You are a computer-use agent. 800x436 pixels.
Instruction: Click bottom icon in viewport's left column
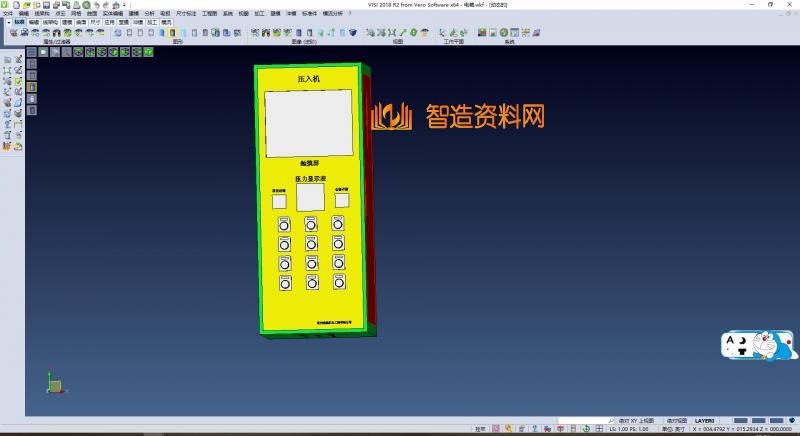[x=32, y=110]
